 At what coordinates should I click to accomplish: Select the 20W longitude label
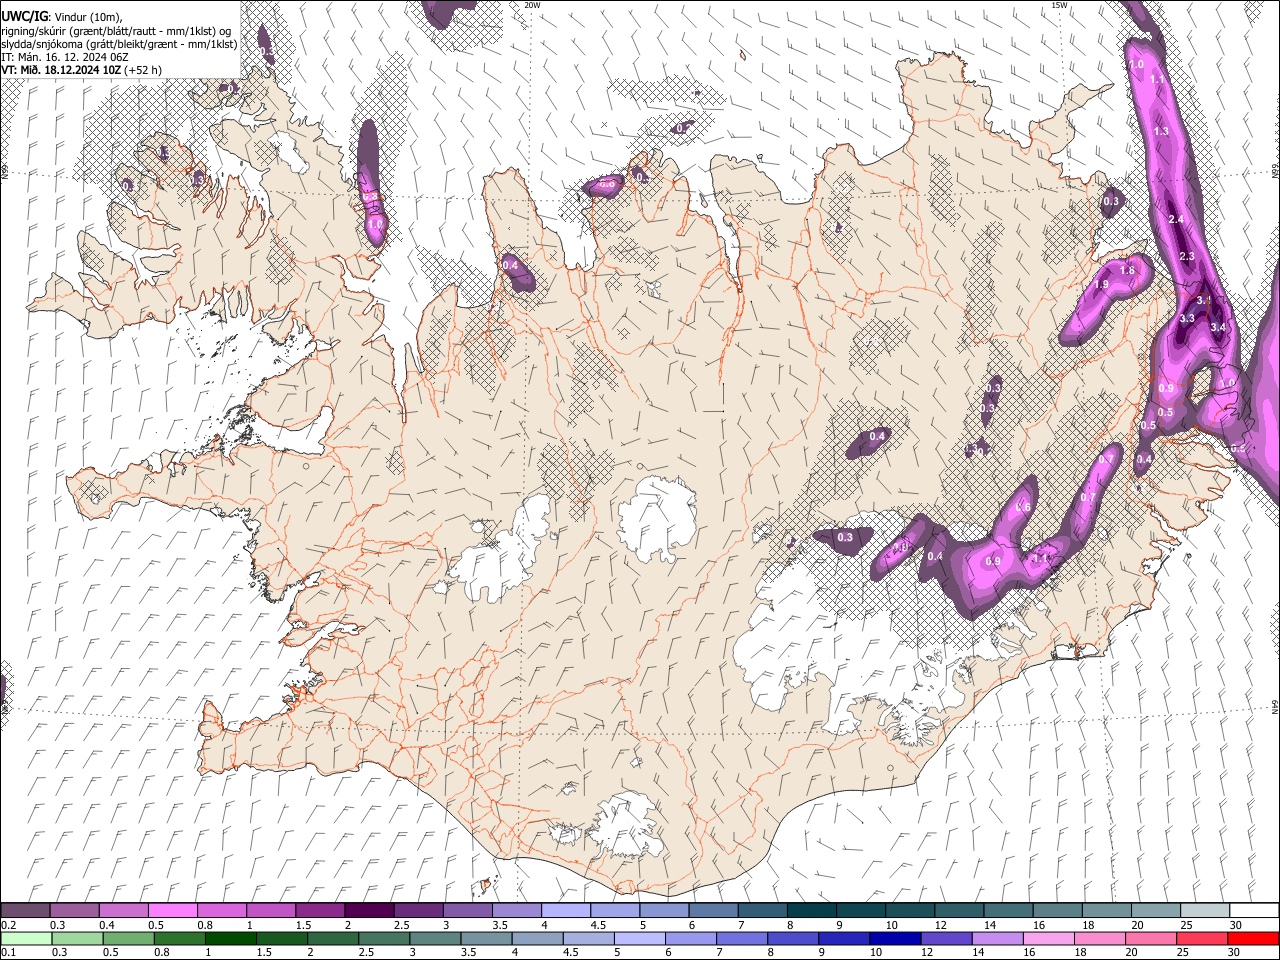click(x=532, y=5)
